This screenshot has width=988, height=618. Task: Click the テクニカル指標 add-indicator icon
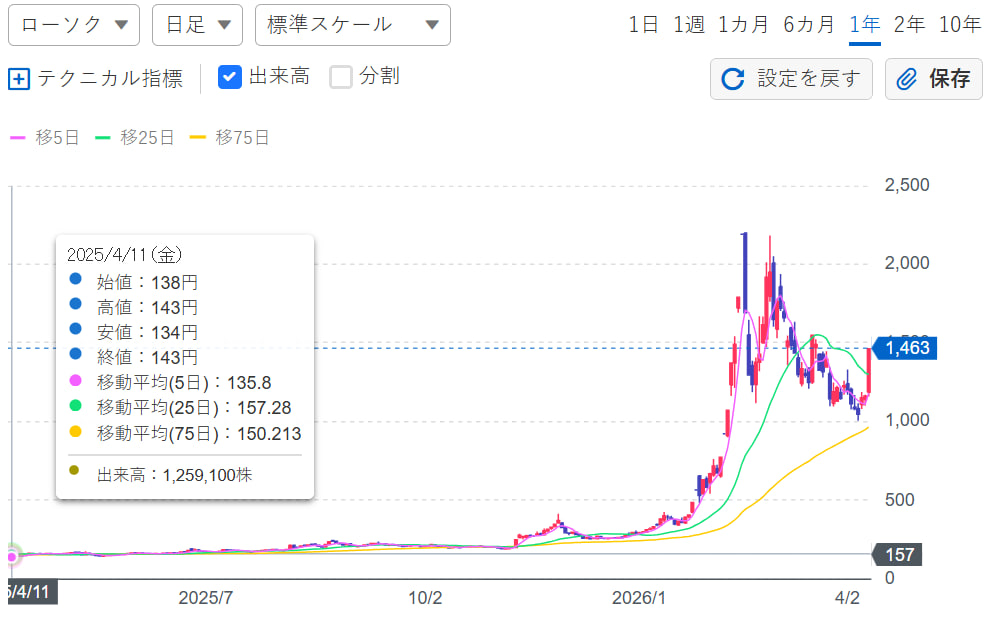pyautogui.click(x=18, y=78)
